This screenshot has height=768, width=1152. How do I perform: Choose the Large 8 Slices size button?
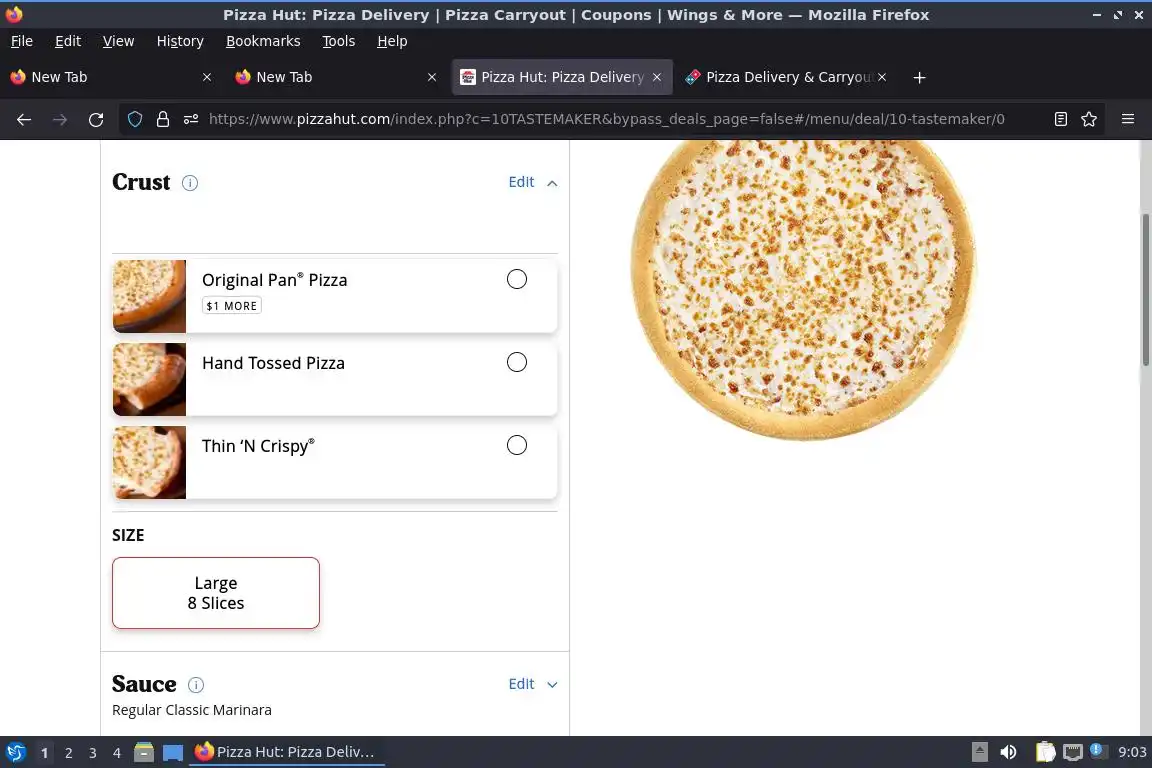coord(216,593)
